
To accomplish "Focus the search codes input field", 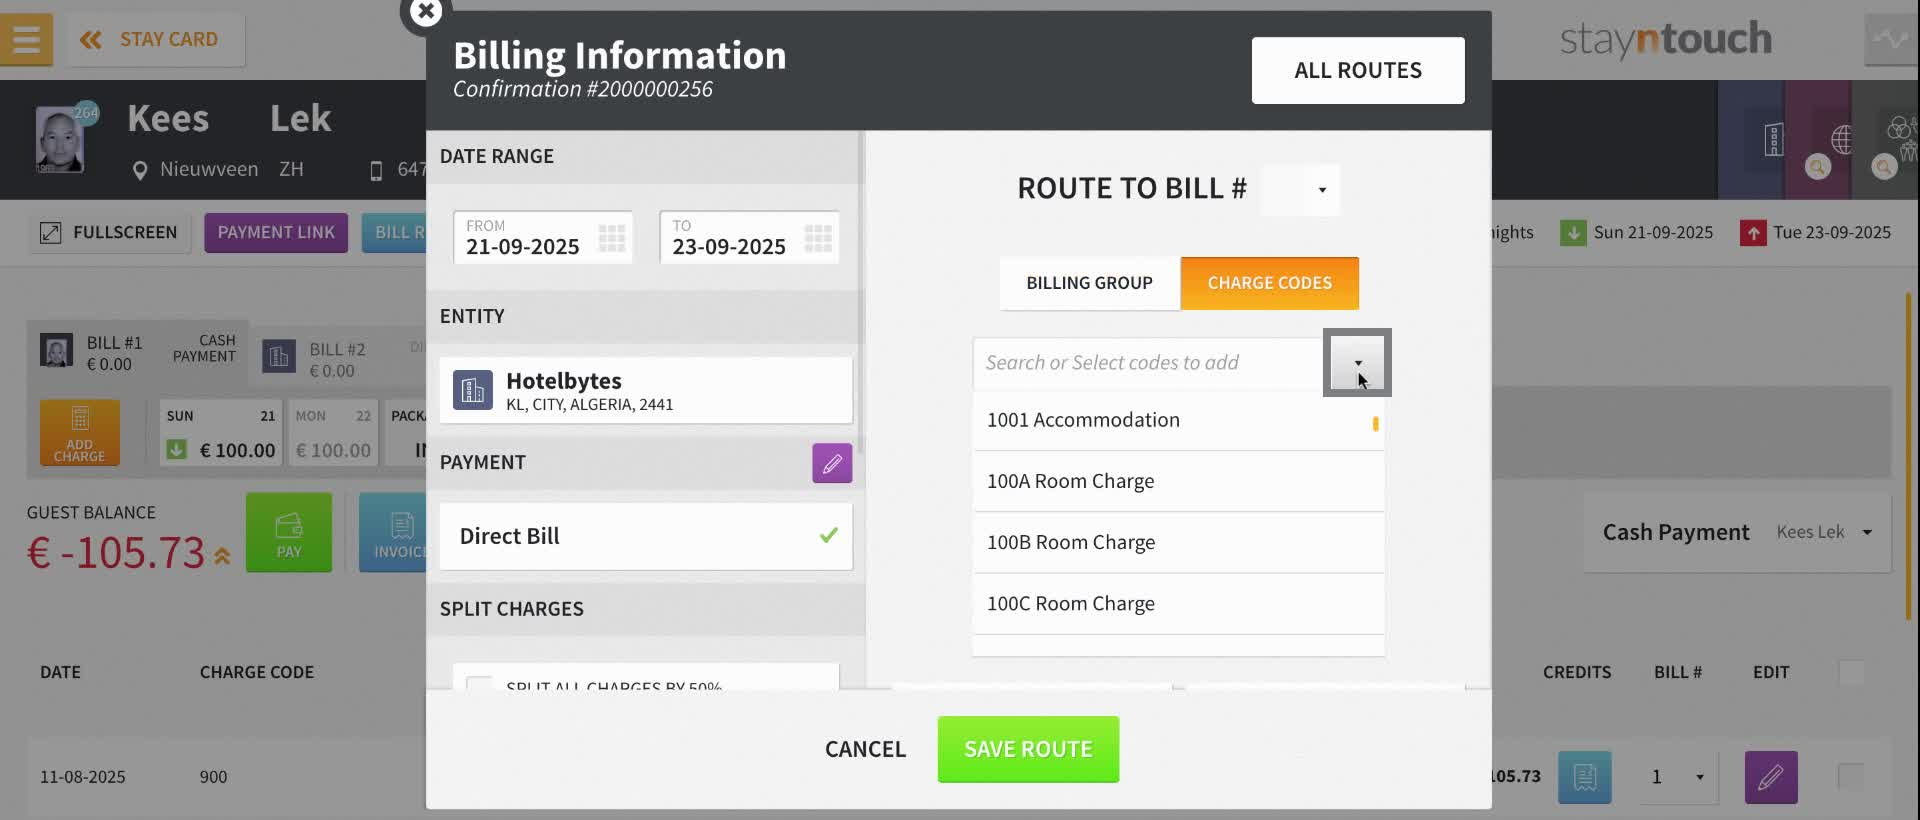I will pos(1150,363).
